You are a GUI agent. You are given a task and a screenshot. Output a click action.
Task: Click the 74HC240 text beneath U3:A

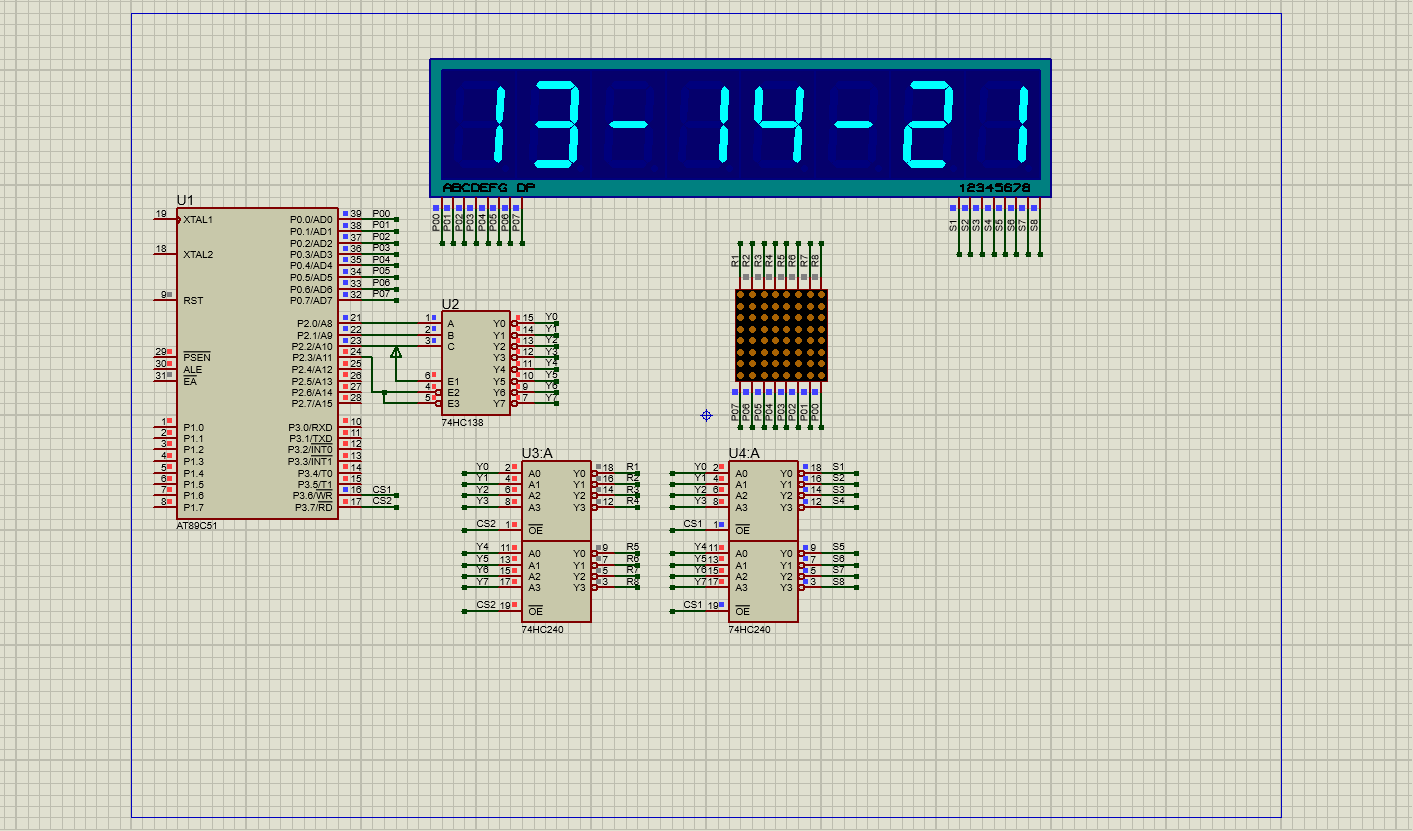coord(542,629)
